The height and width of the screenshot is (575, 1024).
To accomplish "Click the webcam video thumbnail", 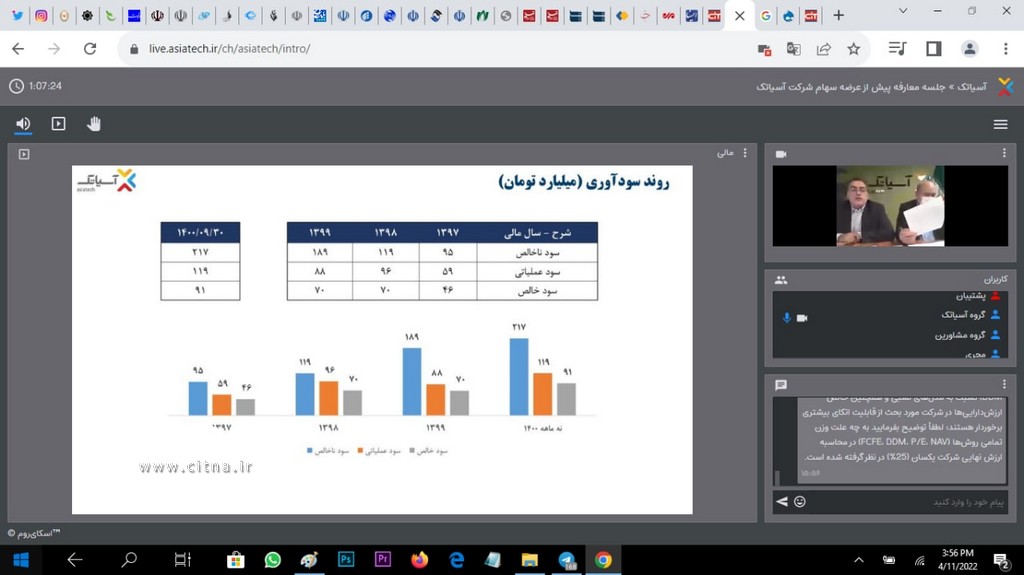I will pyautogui.click(x=889, y=206).
